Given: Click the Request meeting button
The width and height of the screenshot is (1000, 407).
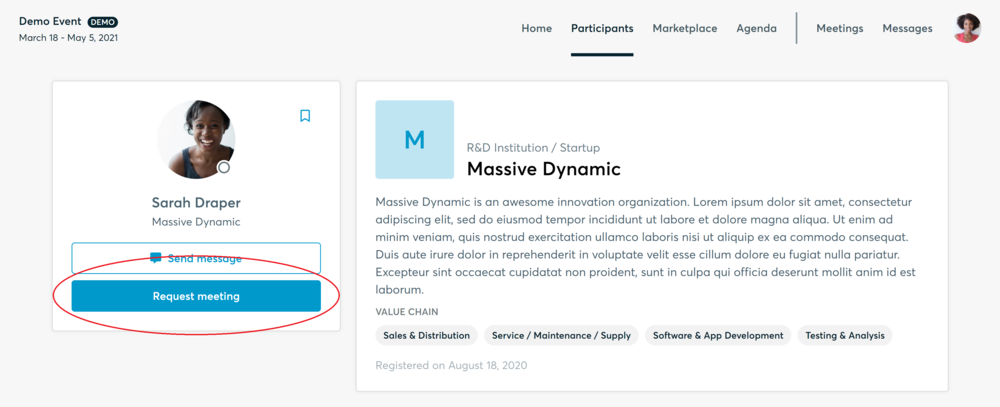Looking at the screenshot, I should 196,296.
